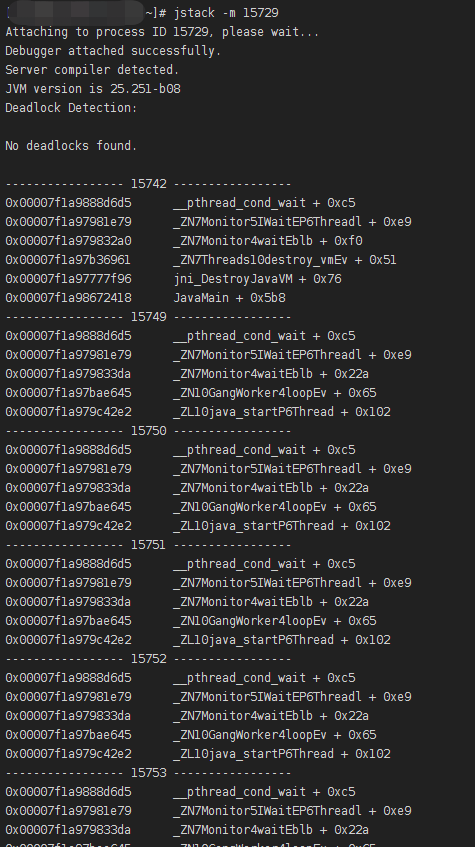
Task: Click the 'jni_DestroyJavaVM + 0x76' frame
Action: point(257,279)
